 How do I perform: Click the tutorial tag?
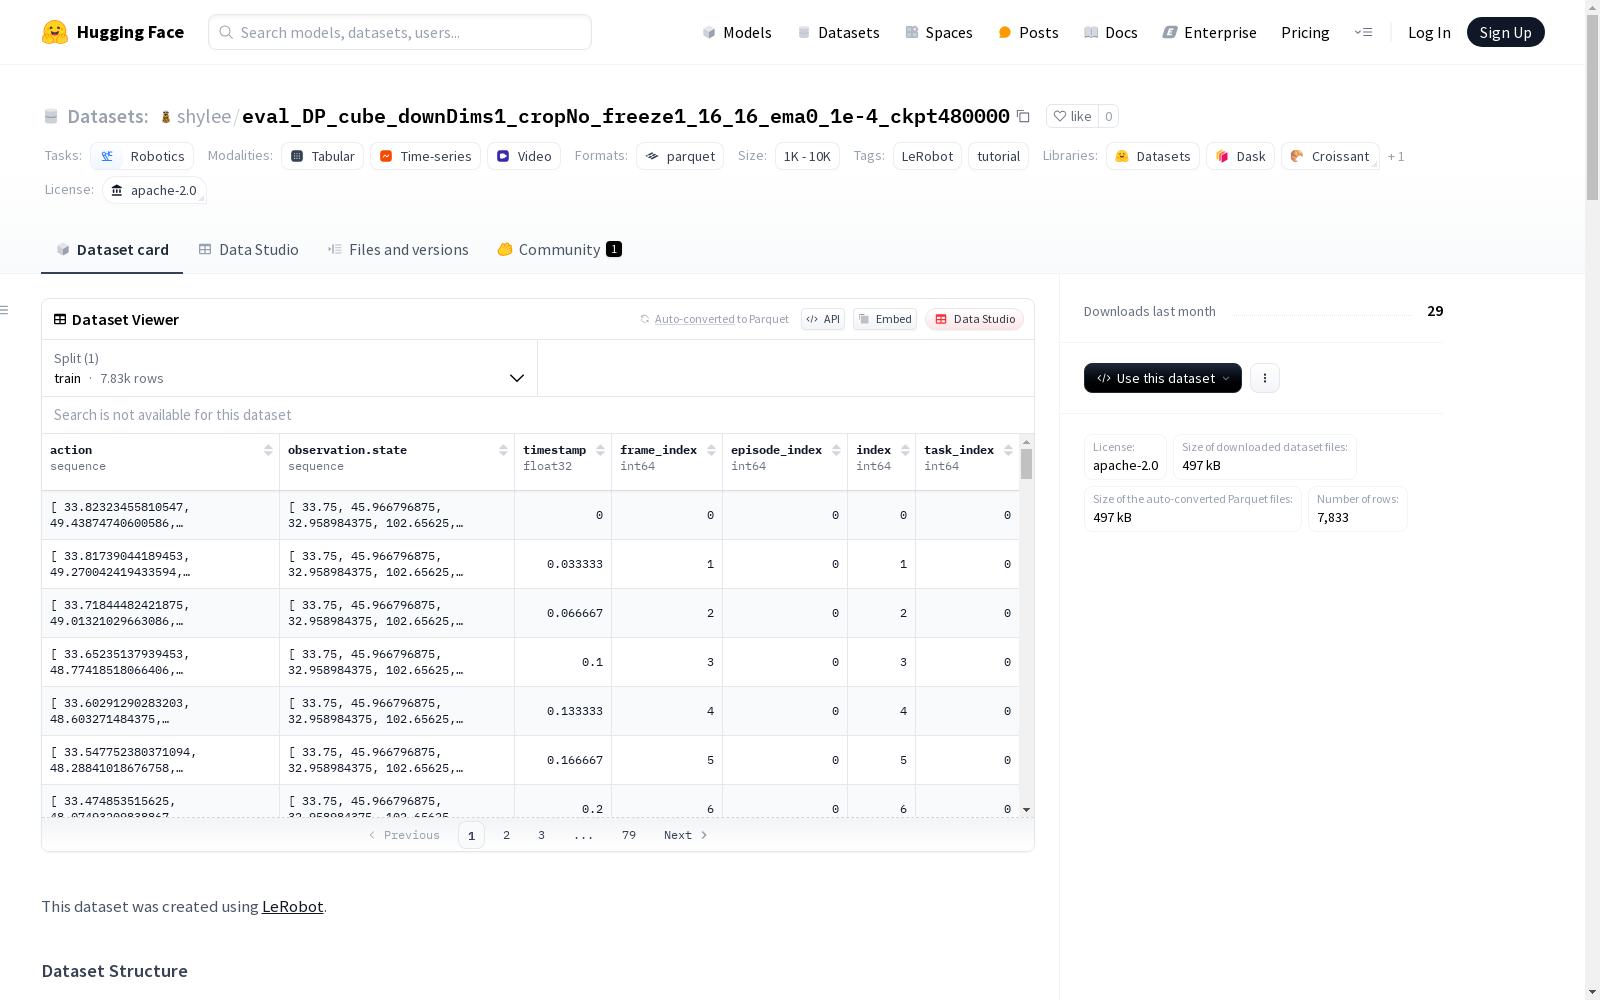coord(998,156)
